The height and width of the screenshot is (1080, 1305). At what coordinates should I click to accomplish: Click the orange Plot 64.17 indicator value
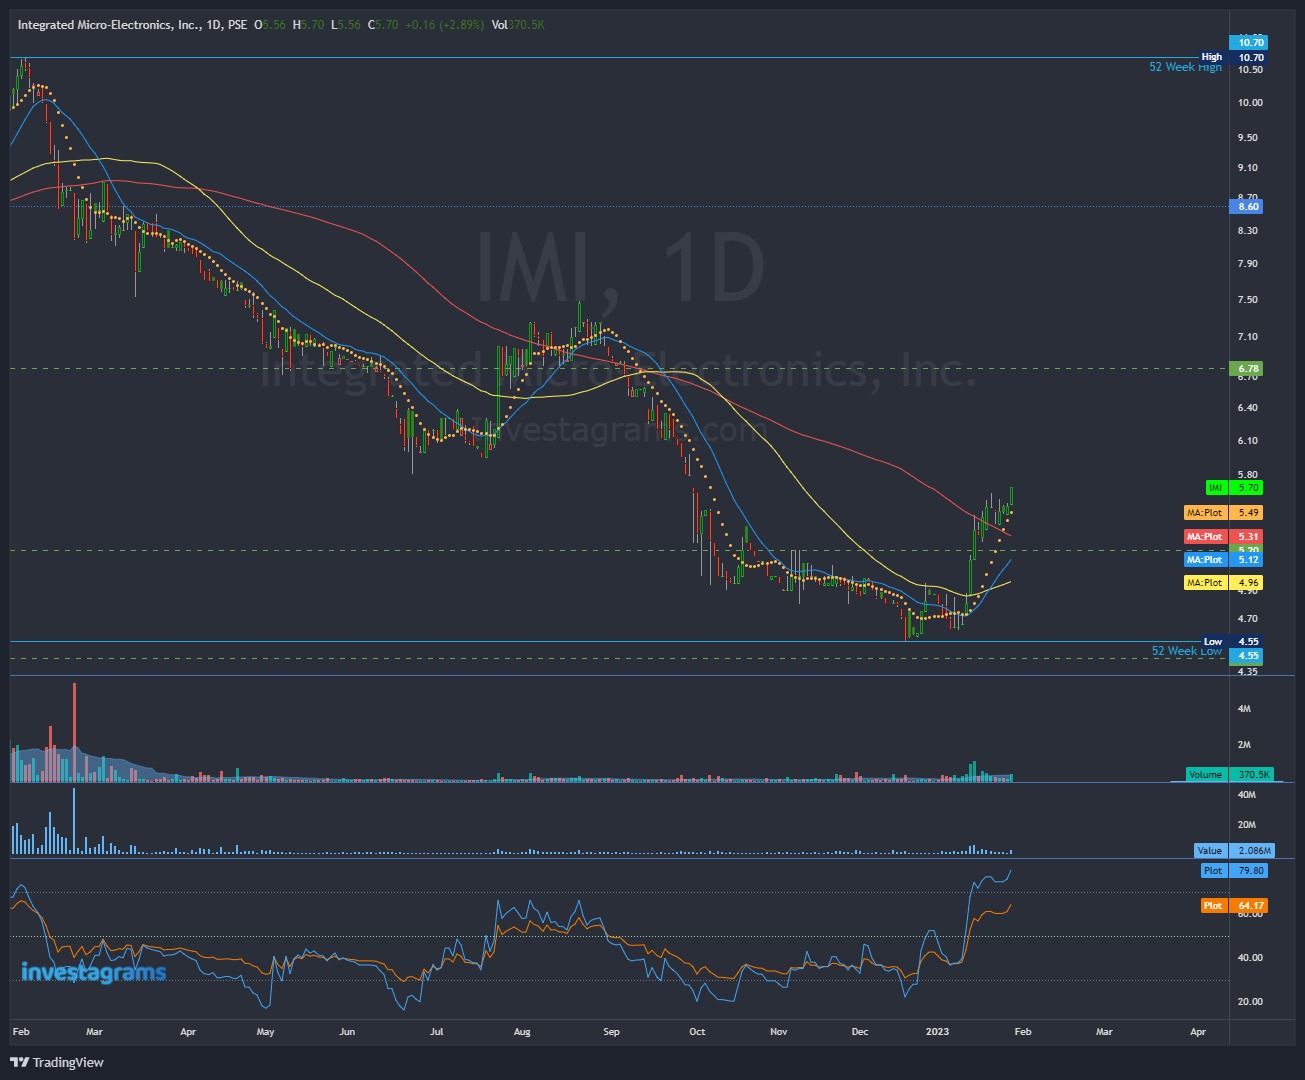click(1232, 905)
